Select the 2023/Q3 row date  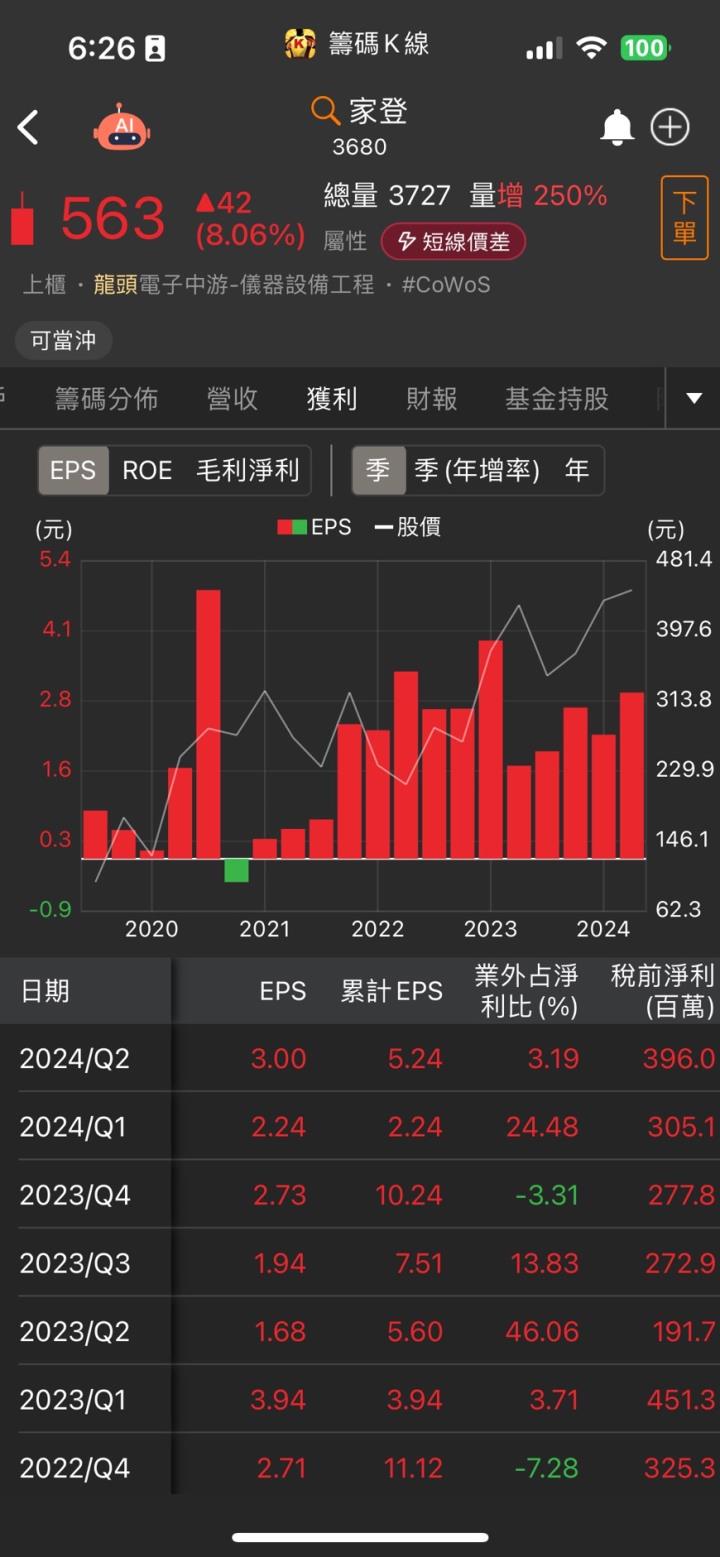75,1263
